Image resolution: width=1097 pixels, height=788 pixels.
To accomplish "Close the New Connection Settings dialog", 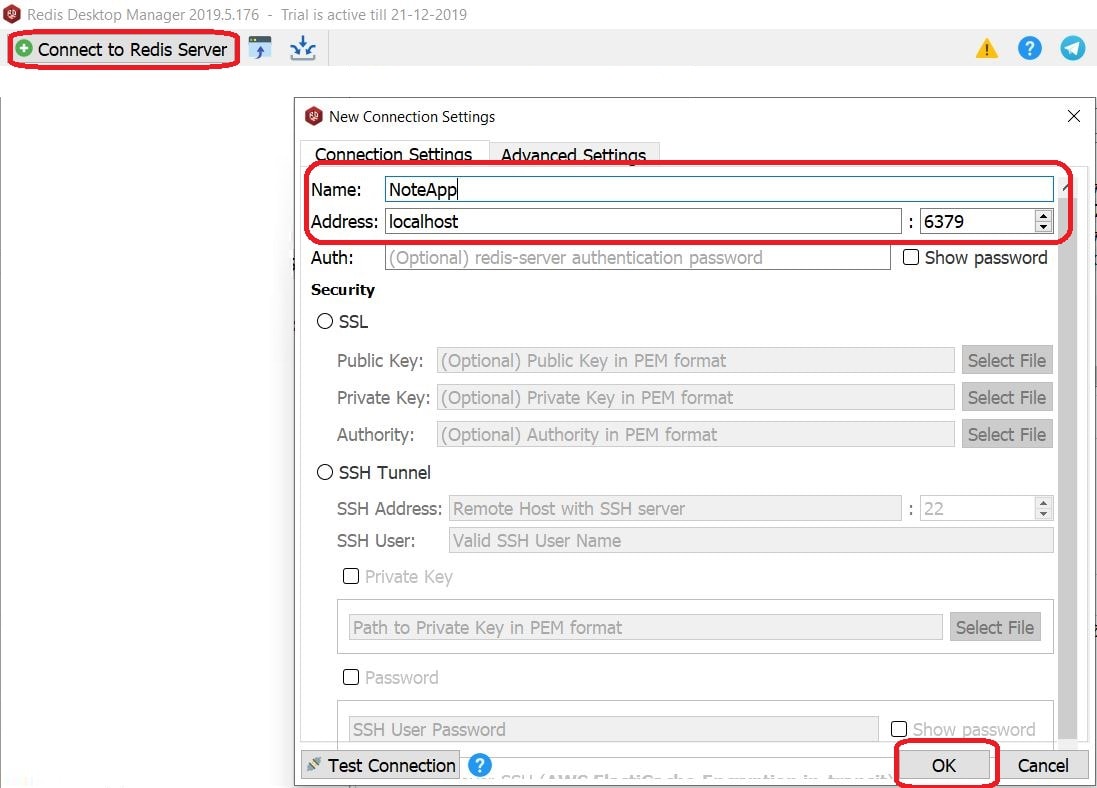I will (1074, 116).
